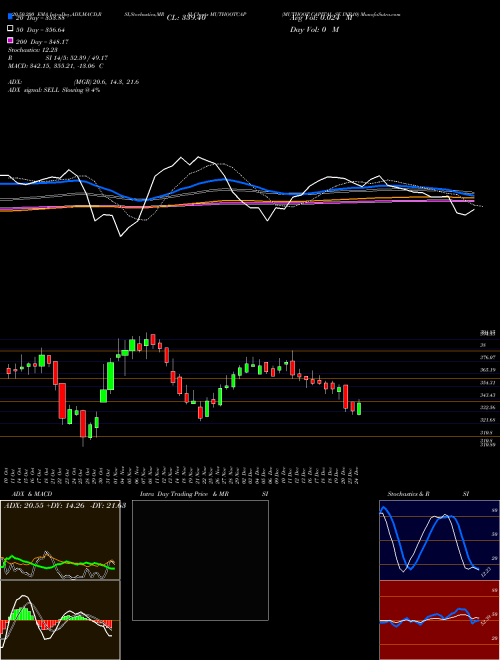Viewport: 500px width, 660px height.
Task: Click the 'ADX & MACD' panel title
Action: pos(32,494)
